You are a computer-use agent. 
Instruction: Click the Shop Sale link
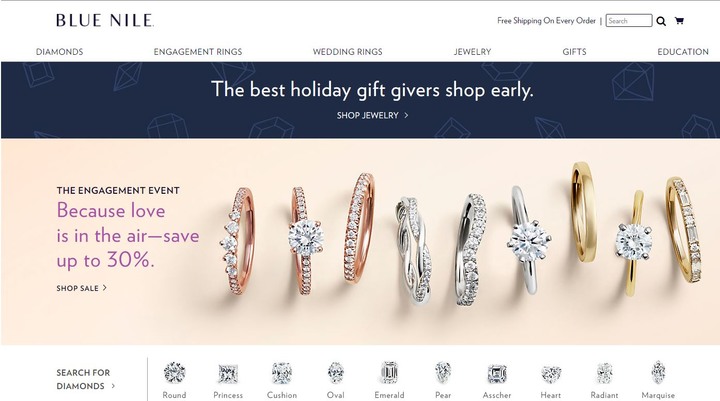[82, 288]
